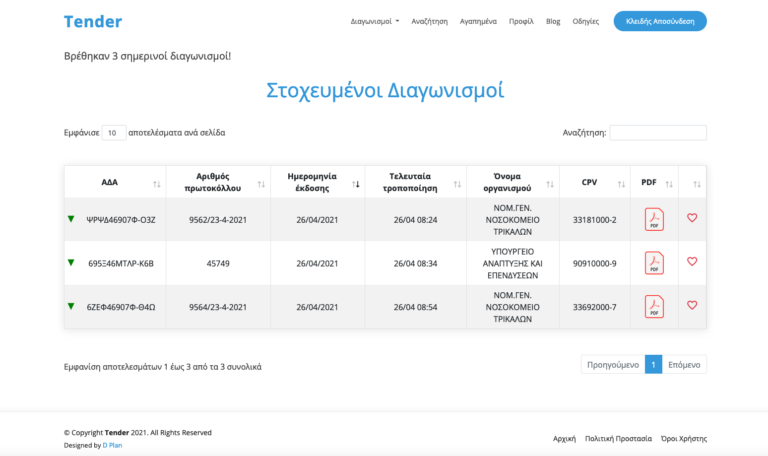
Task: Expand the green triangle for 695Ξ46ΜΤΛΡ-Κ6Β
Action: (71, 262)
